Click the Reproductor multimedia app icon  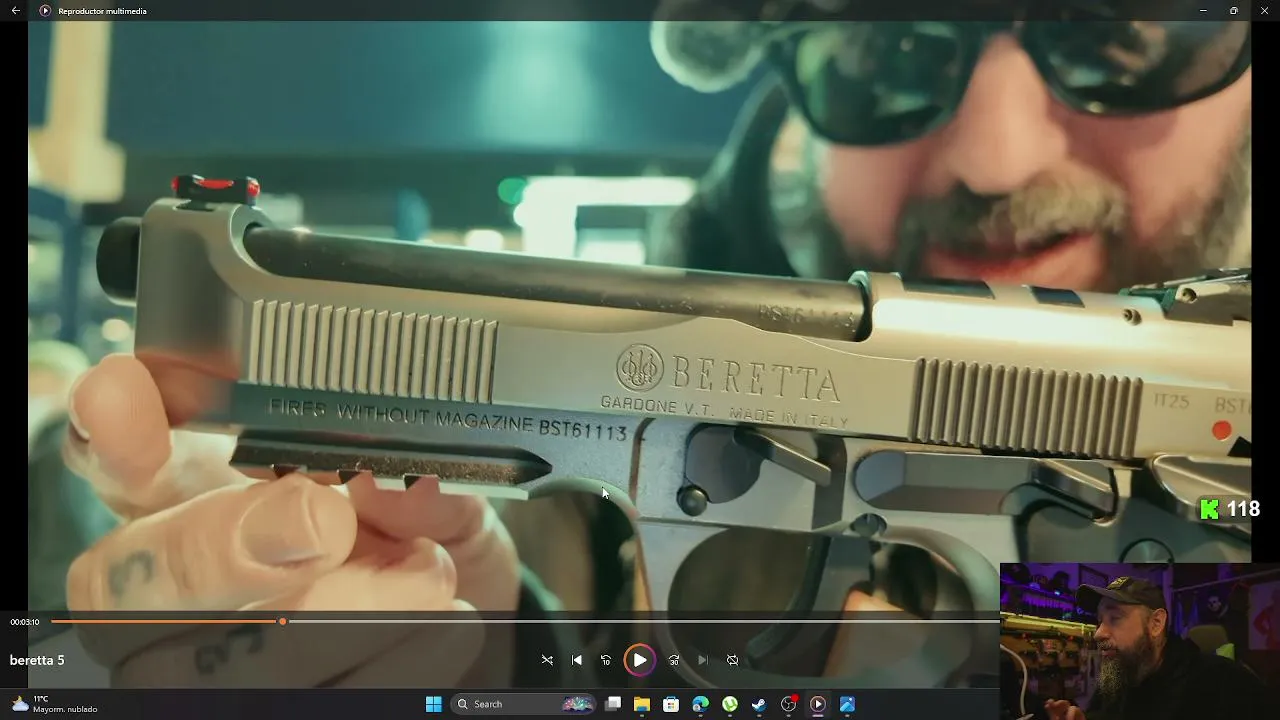point(45,11)
